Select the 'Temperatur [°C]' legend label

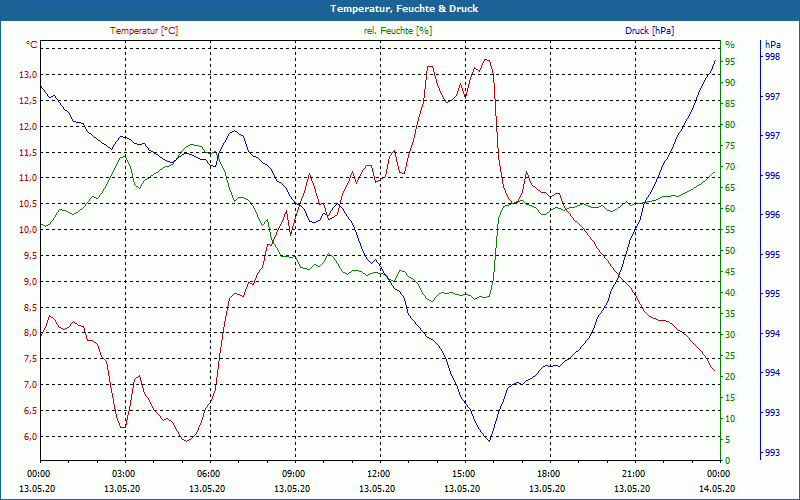point(144,31)
